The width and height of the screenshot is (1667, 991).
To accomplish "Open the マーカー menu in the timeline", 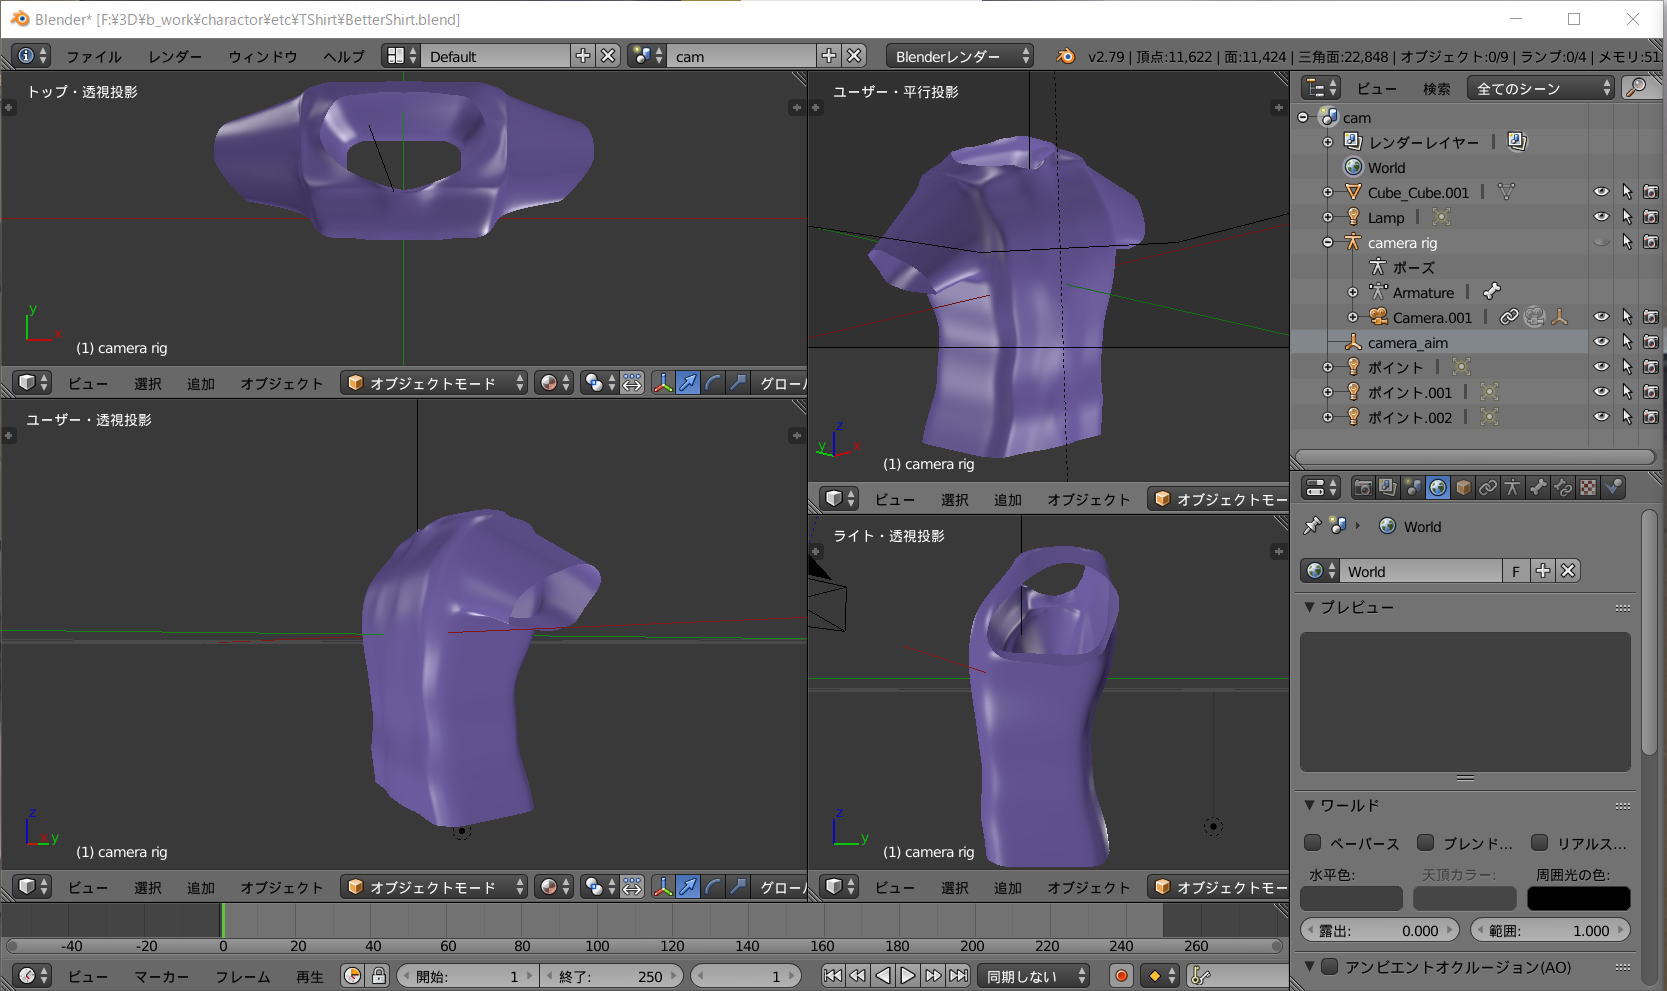I will click(161, 977).
